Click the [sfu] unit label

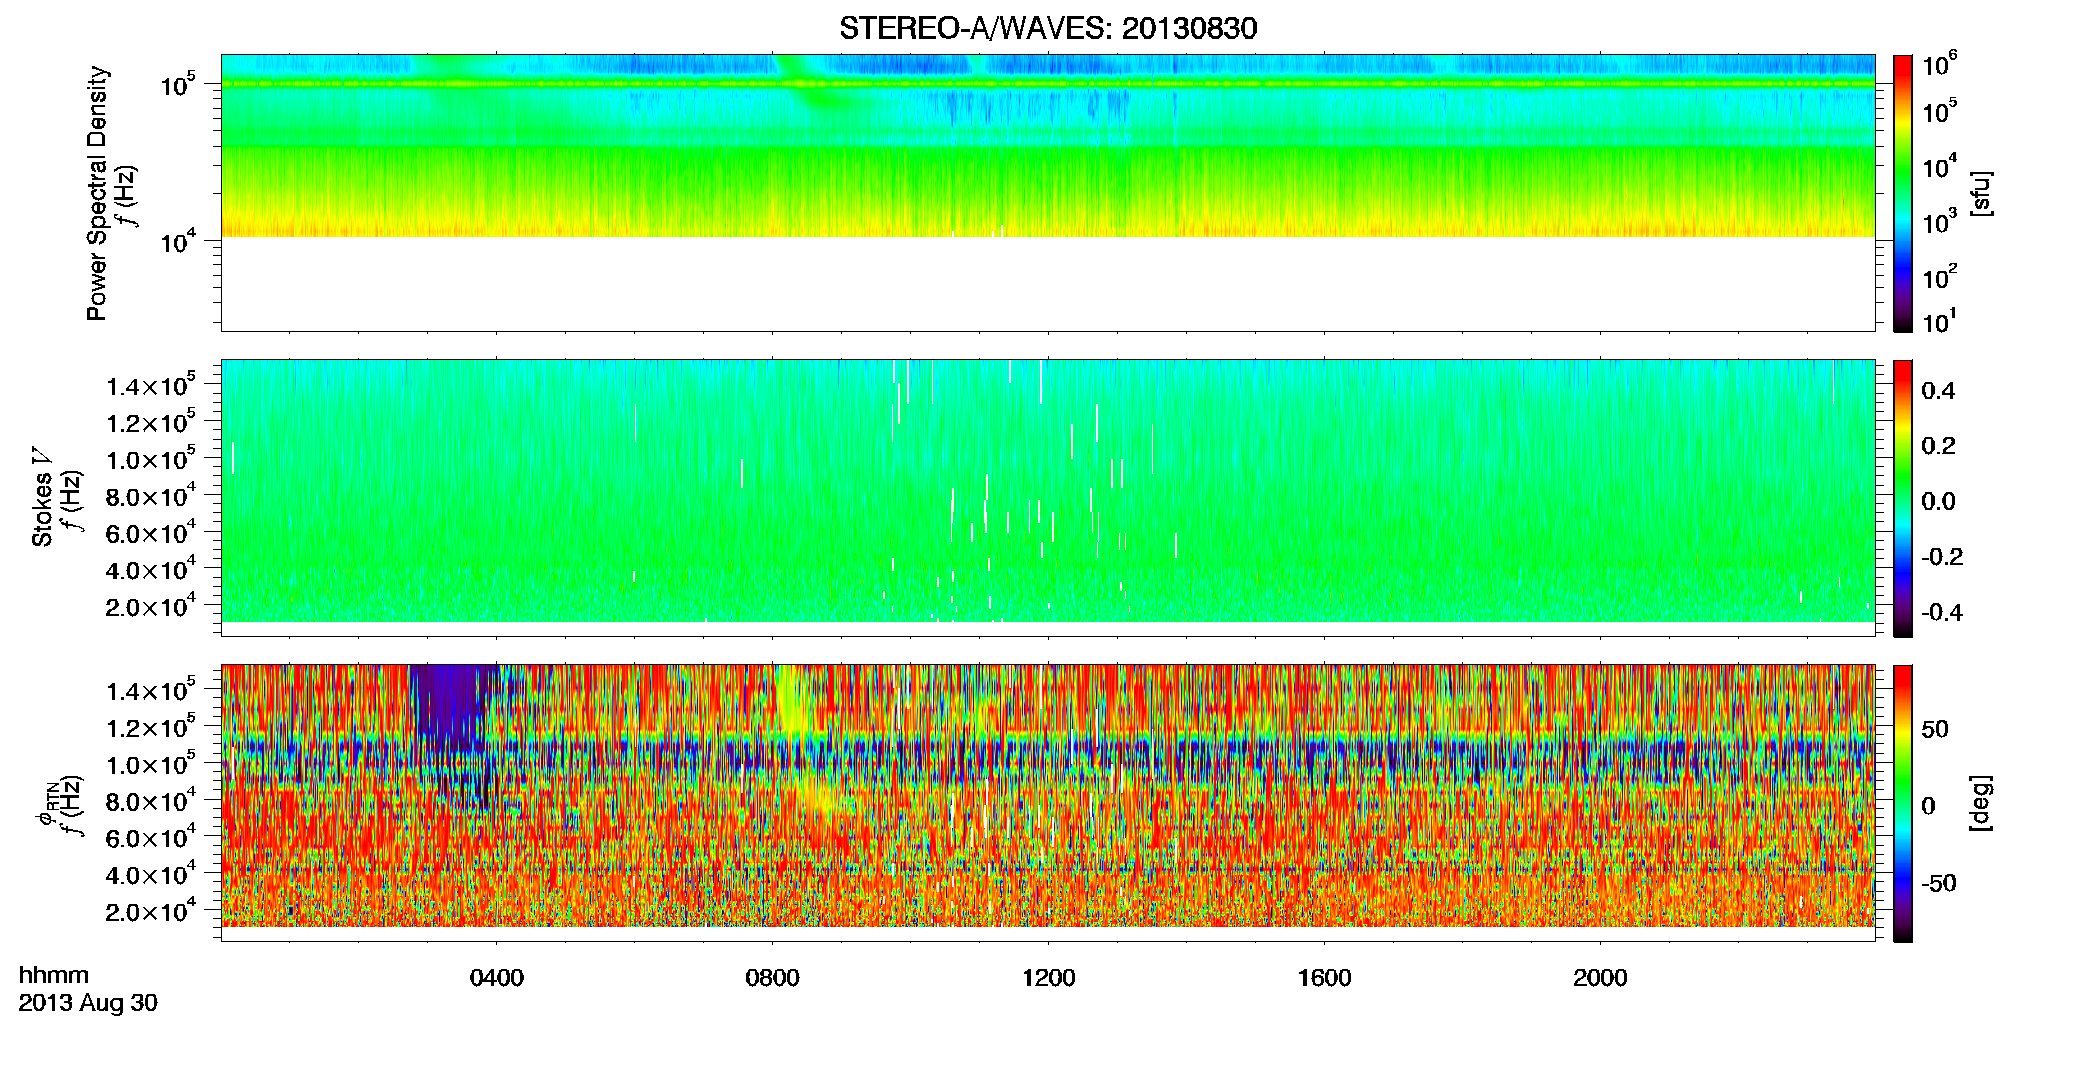tap(1981, 193)
